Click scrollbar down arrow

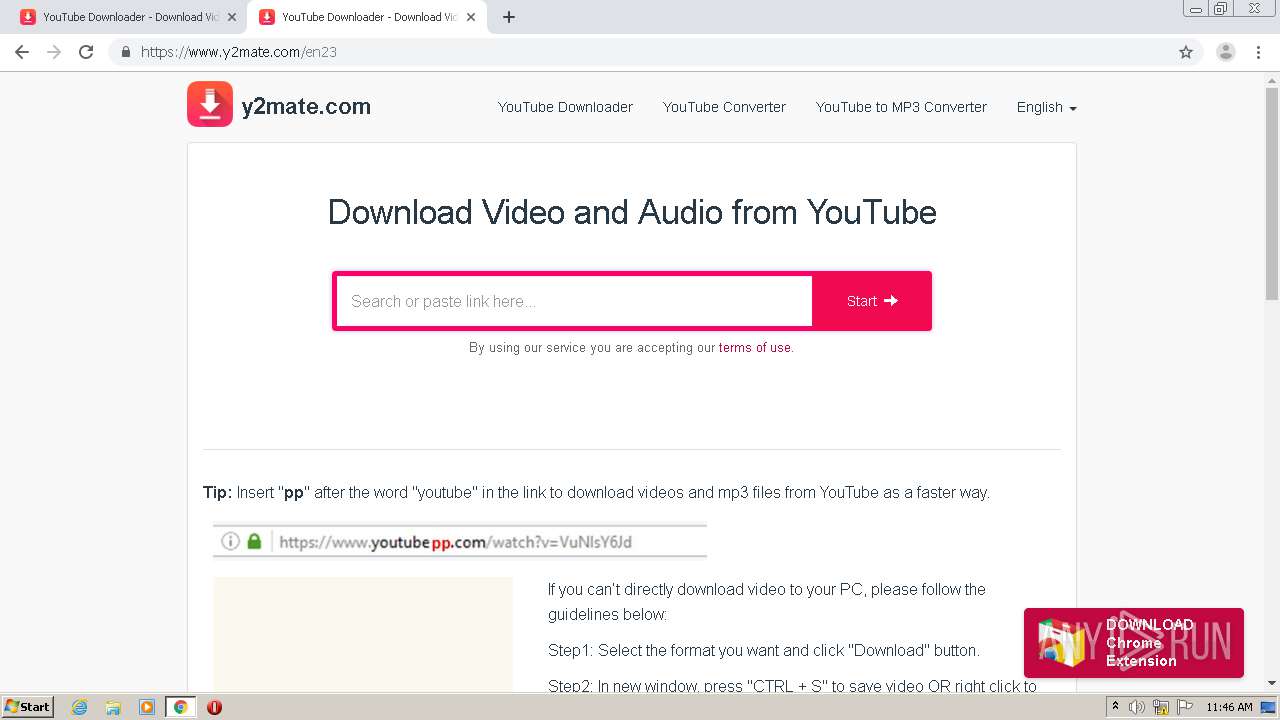click(x=1272, y=683)
